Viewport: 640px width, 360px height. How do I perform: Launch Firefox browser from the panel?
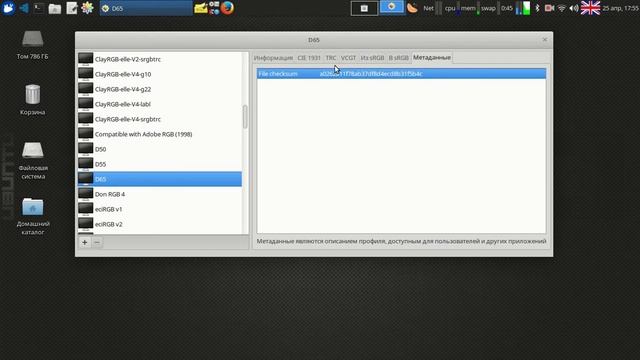(x=227, y=8)
